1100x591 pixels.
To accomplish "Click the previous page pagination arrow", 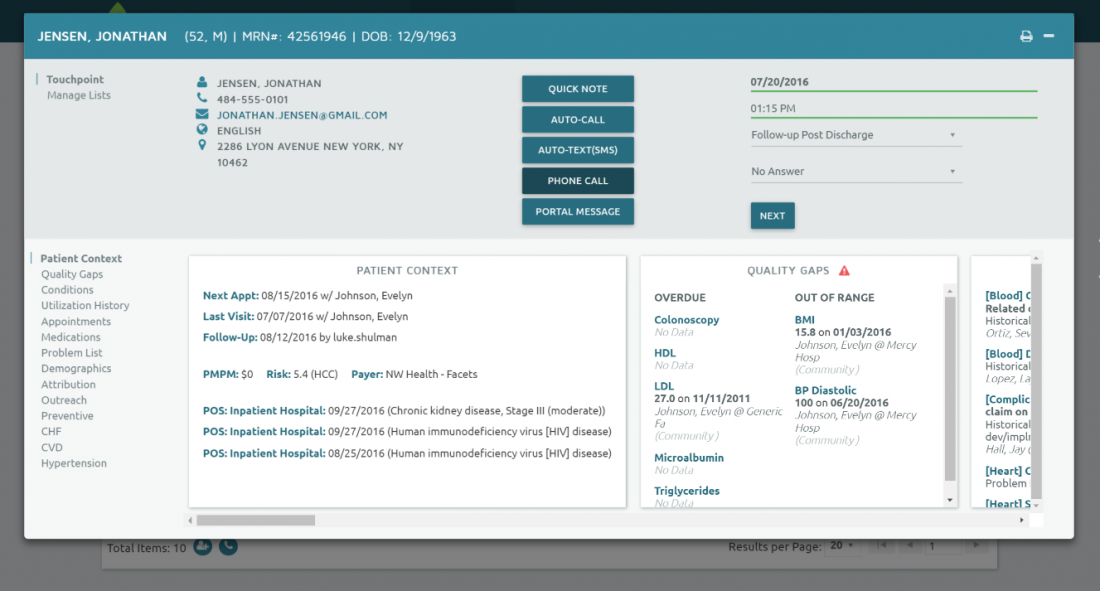I will 910,545.
